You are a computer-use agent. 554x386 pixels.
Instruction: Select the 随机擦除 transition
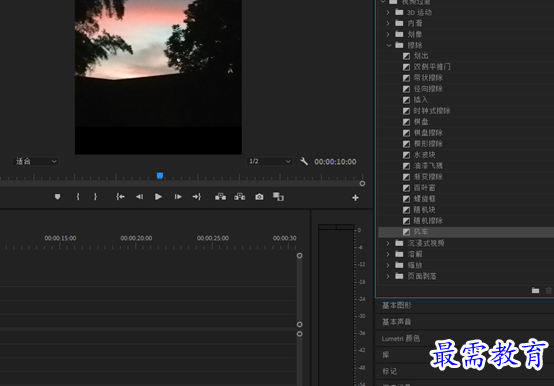pos(428,221)
